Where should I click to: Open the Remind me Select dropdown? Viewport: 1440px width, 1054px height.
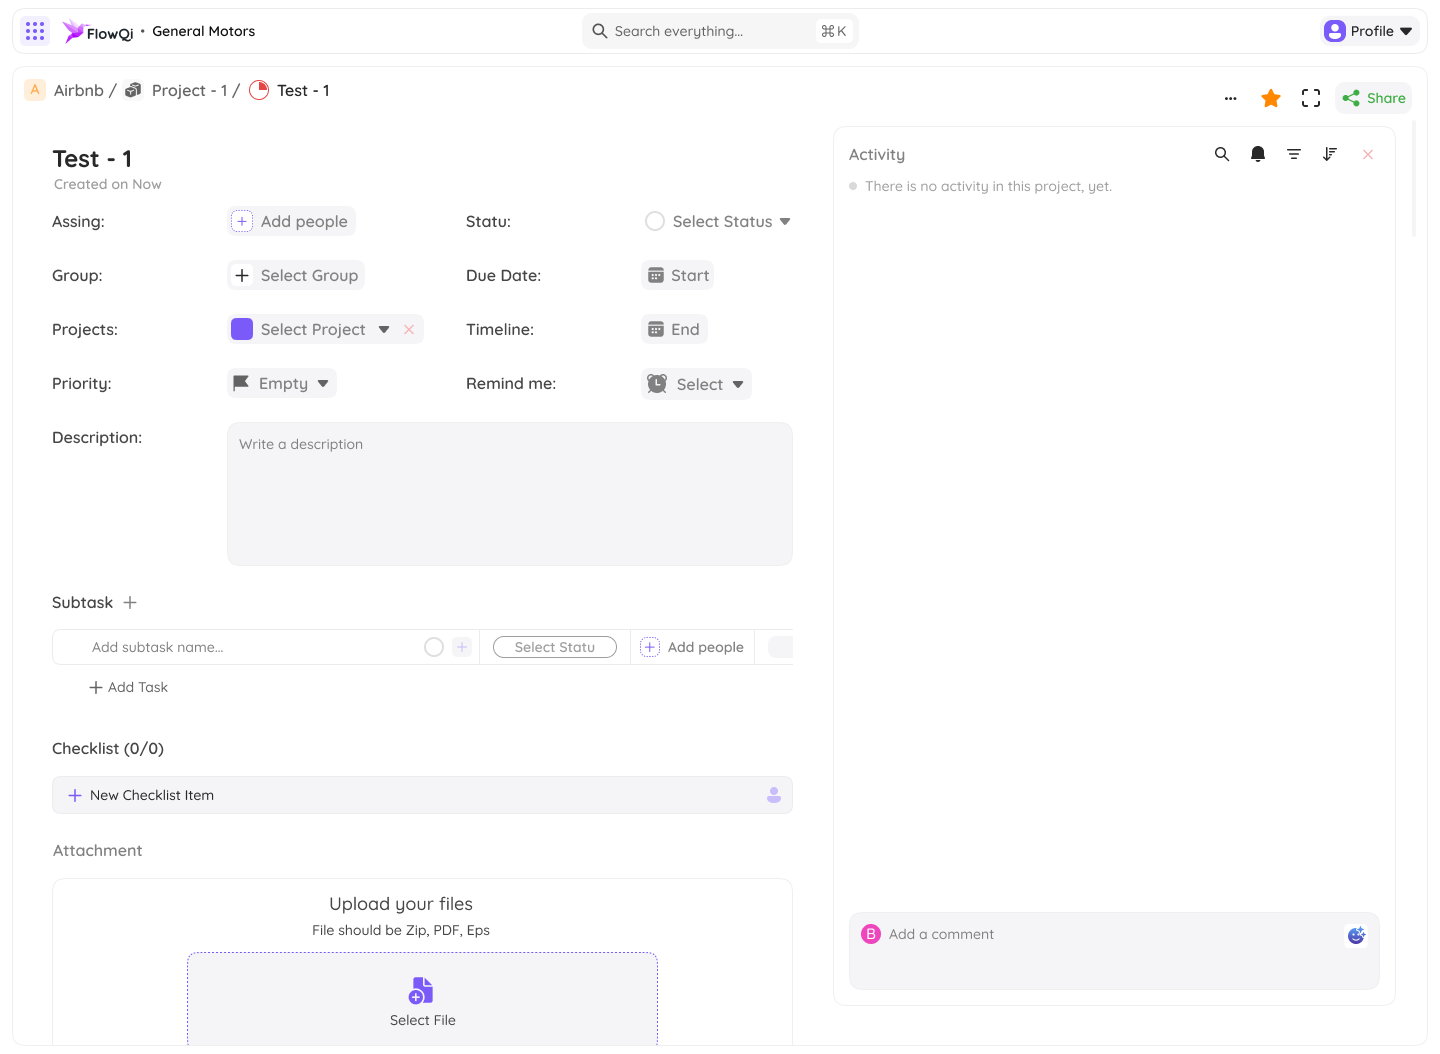696,384
